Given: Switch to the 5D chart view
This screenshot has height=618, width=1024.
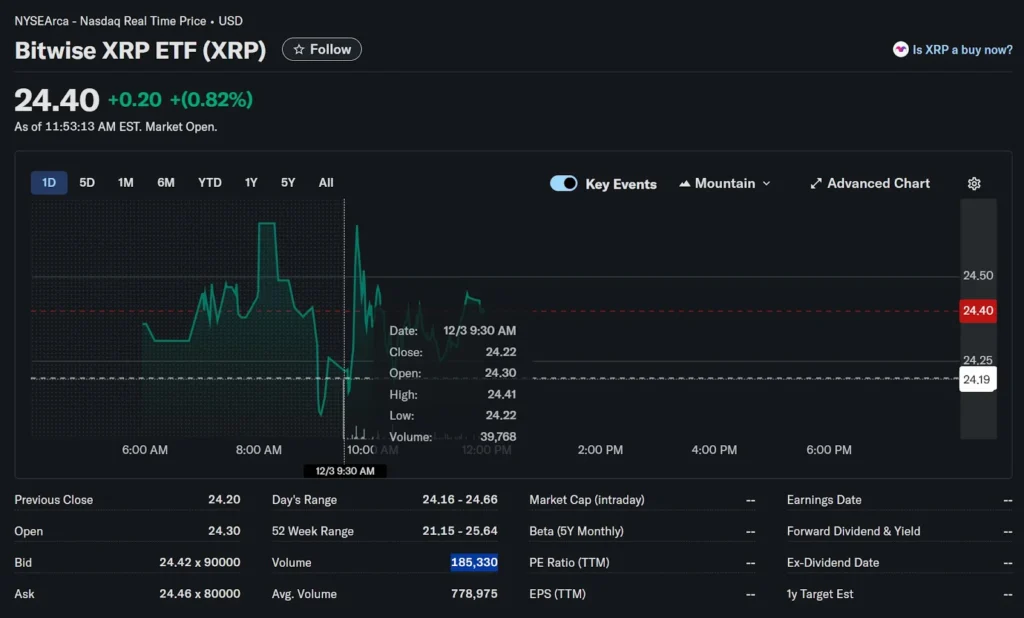Looking at the screenshot, I should click(86, 183).
